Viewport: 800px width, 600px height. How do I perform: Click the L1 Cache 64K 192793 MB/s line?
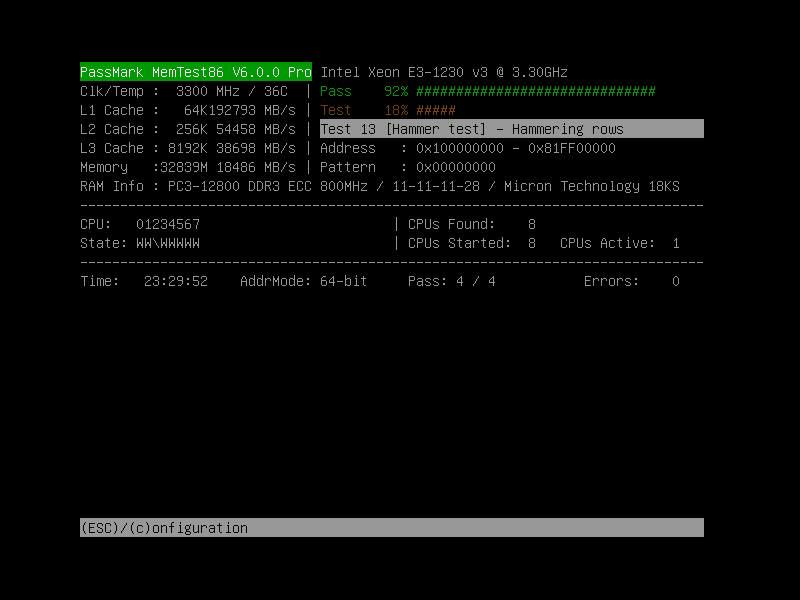(x=188, y=110)
